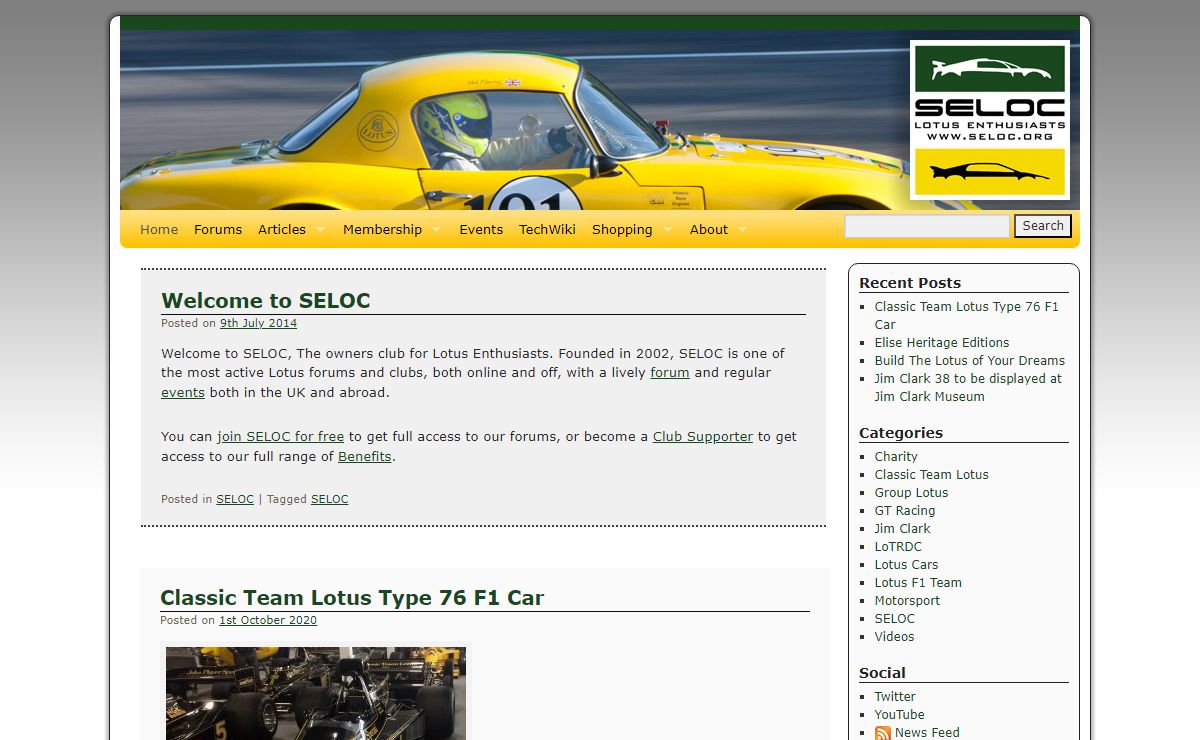Follow the events link in welcome text
The width and height of the screenshot is (1200, 740).
pos(183,392)
